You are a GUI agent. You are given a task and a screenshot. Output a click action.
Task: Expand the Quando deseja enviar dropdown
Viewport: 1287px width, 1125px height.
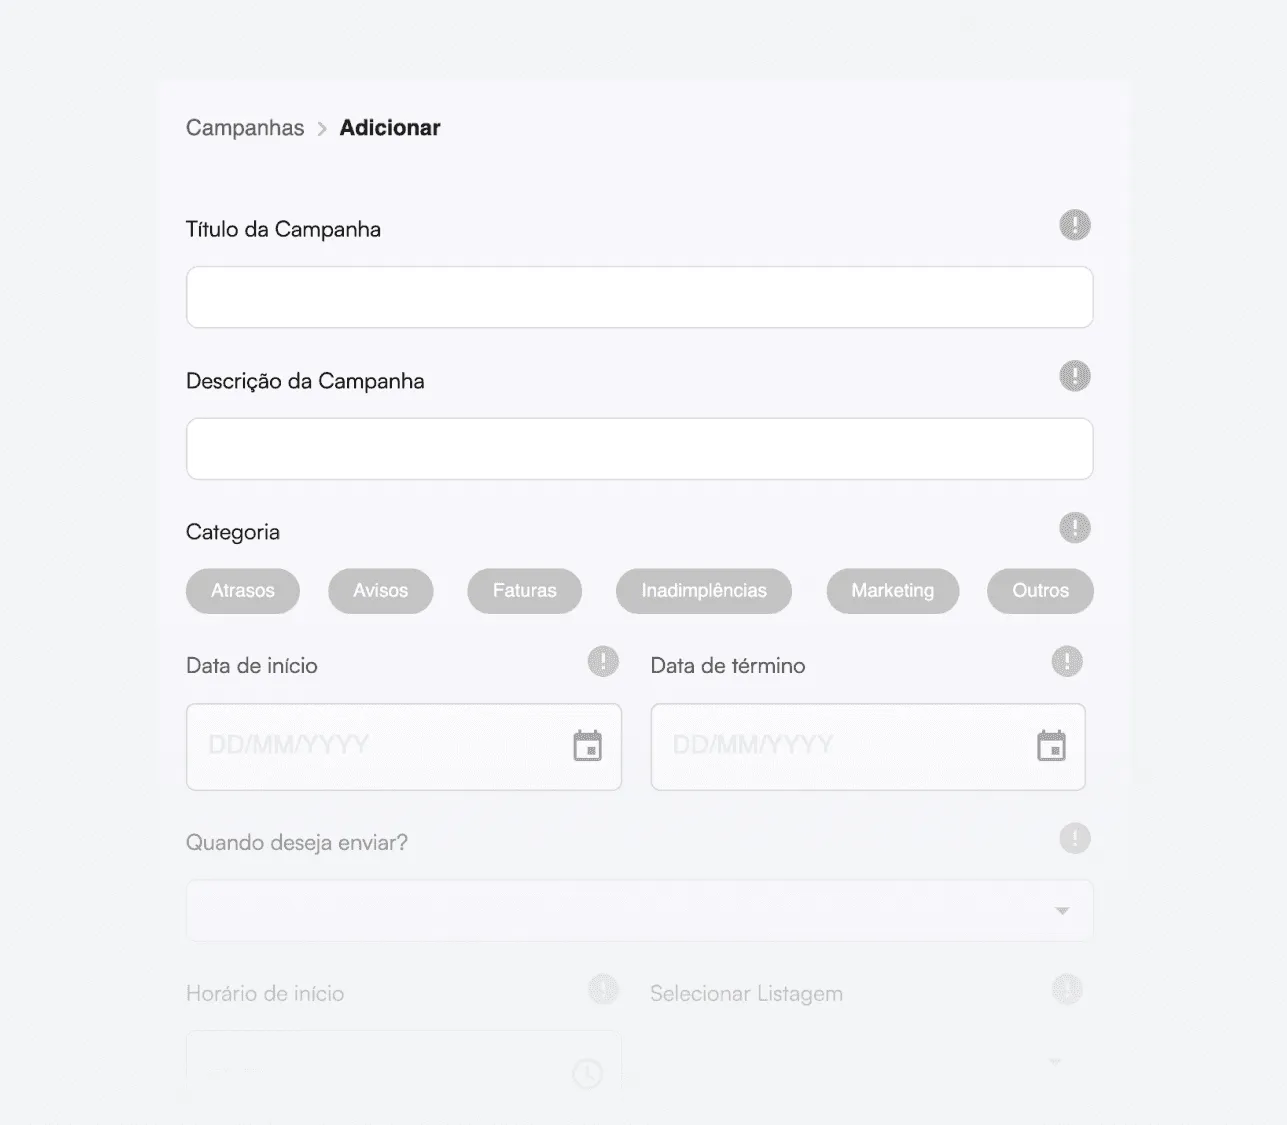[640, 910]
